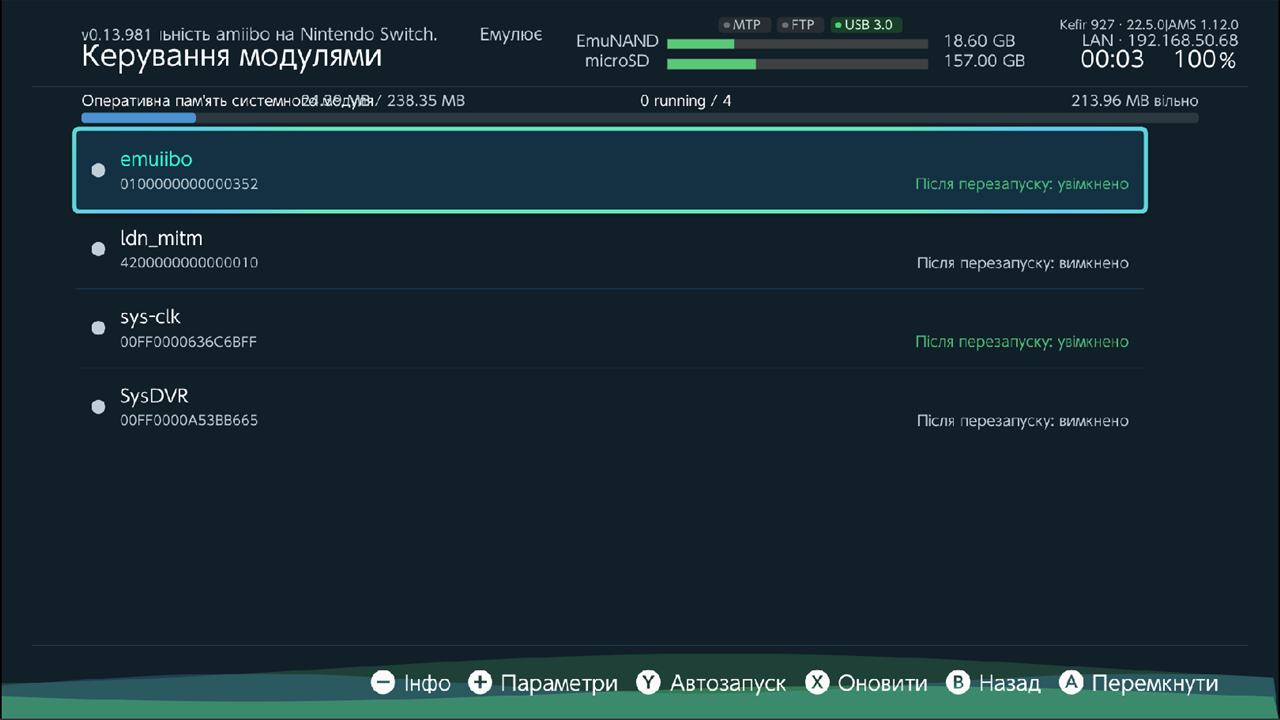
Task: Click the 100% battery indicator
Action: [x=1205, y=60]
